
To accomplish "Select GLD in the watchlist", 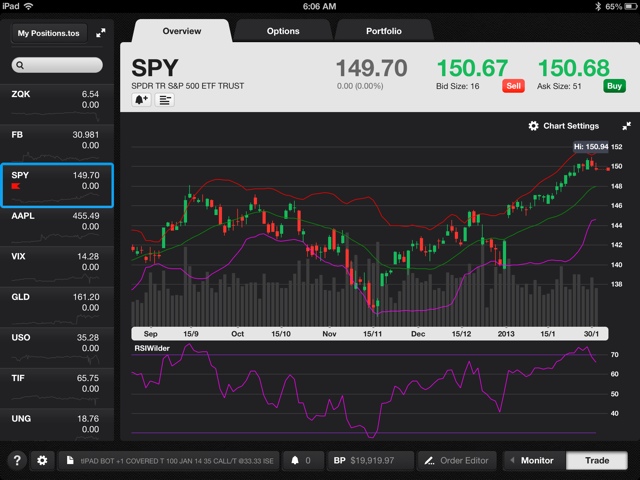I will (57, 307).
